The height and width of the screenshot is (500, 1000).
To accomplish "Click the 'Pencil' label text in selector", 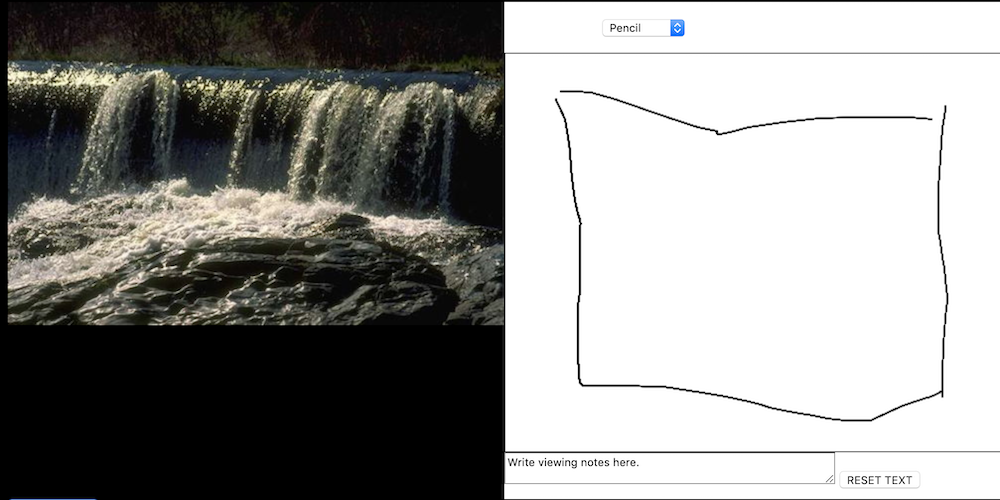I will [x=625, y=28].
